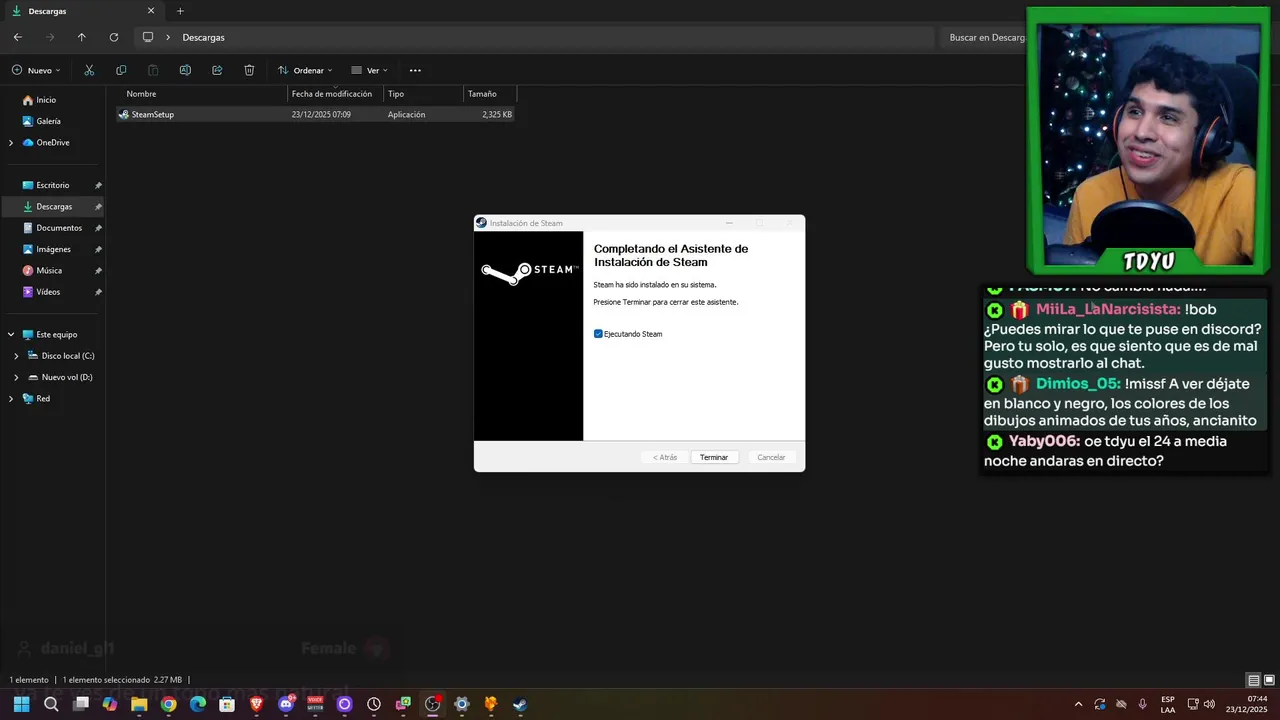Open Voicemeeter from the taskbar
Viewport: 1280px width, 720px height.
315,704
